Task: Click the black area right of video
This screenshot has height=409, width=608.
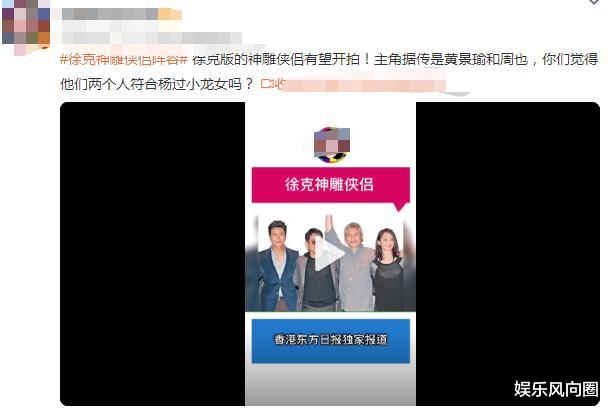Action: click(508, 240)
